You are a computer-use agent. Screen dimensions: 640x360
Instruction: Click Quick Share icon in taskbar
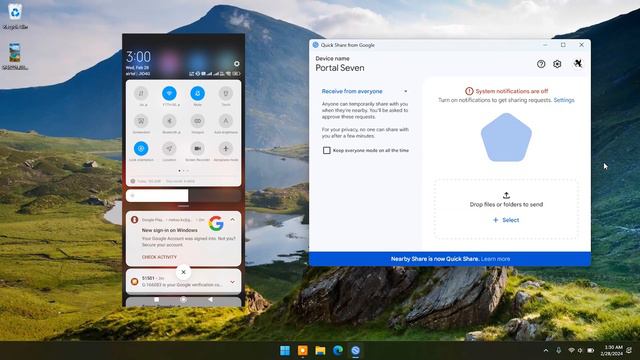(x=356, y=350)
